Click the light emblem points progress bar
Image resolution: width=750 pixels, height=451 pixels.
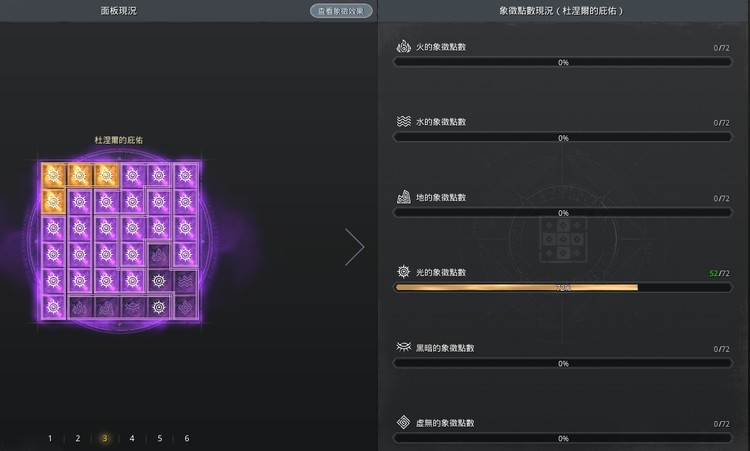click(563, 288)
